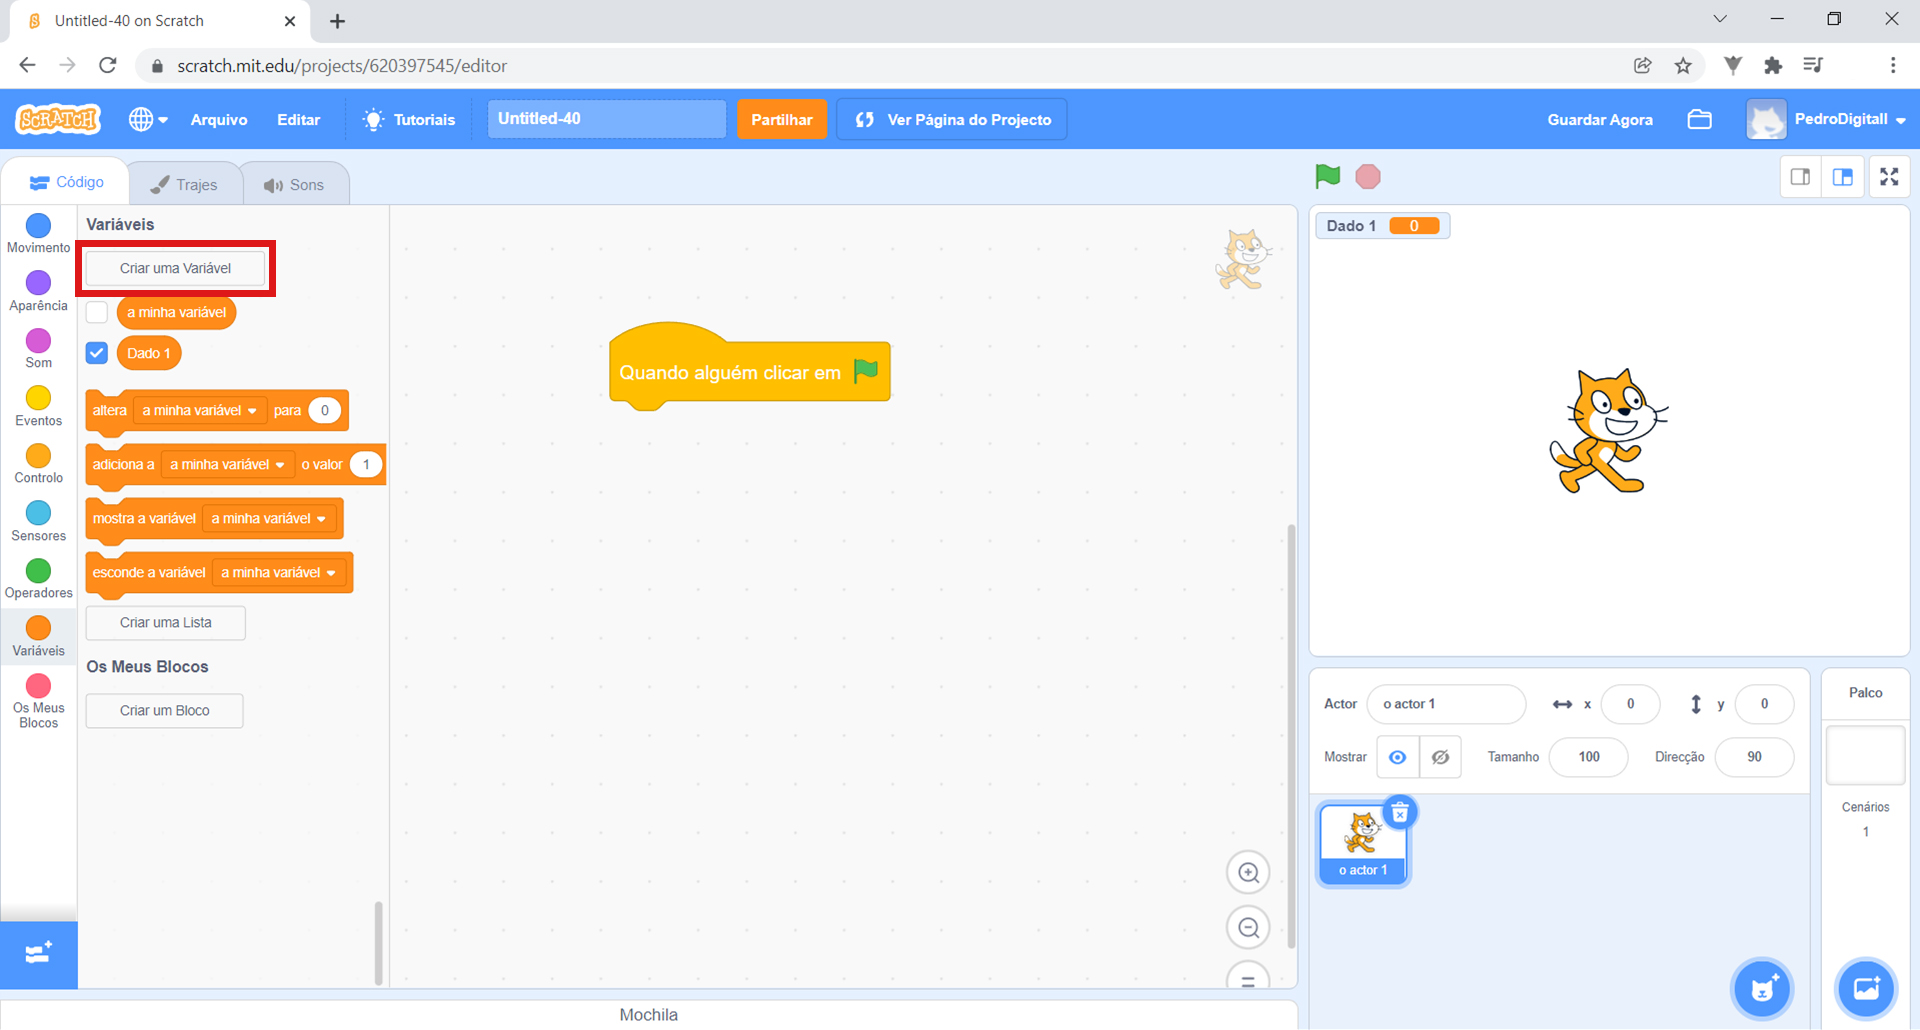Image resolution: width=1920 pixels, height=1030 pixels.
Task: Select the Variáveis block category
Action: (x=38, y=636)
